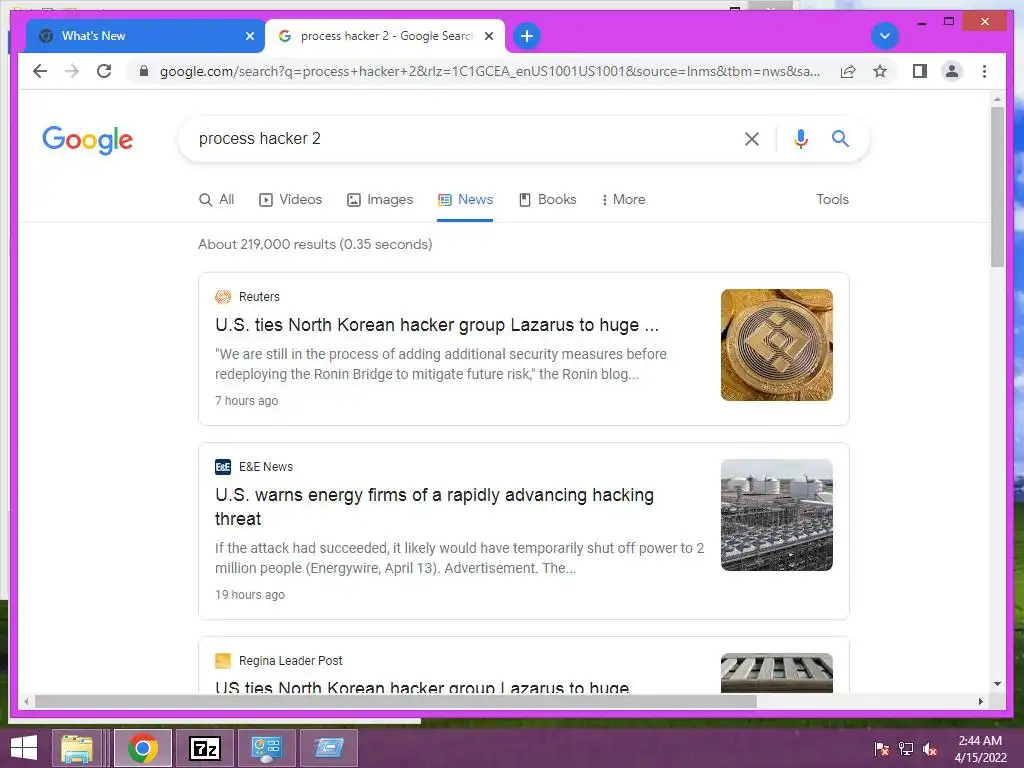Minimize the Chrome window
This screenshot has height=768, width=1024.
tap(921, 22)
